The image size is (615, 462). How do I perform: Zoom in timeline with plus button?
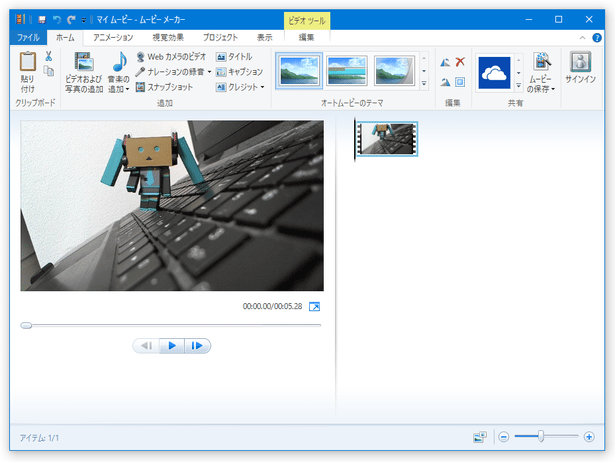pos(589,437)
